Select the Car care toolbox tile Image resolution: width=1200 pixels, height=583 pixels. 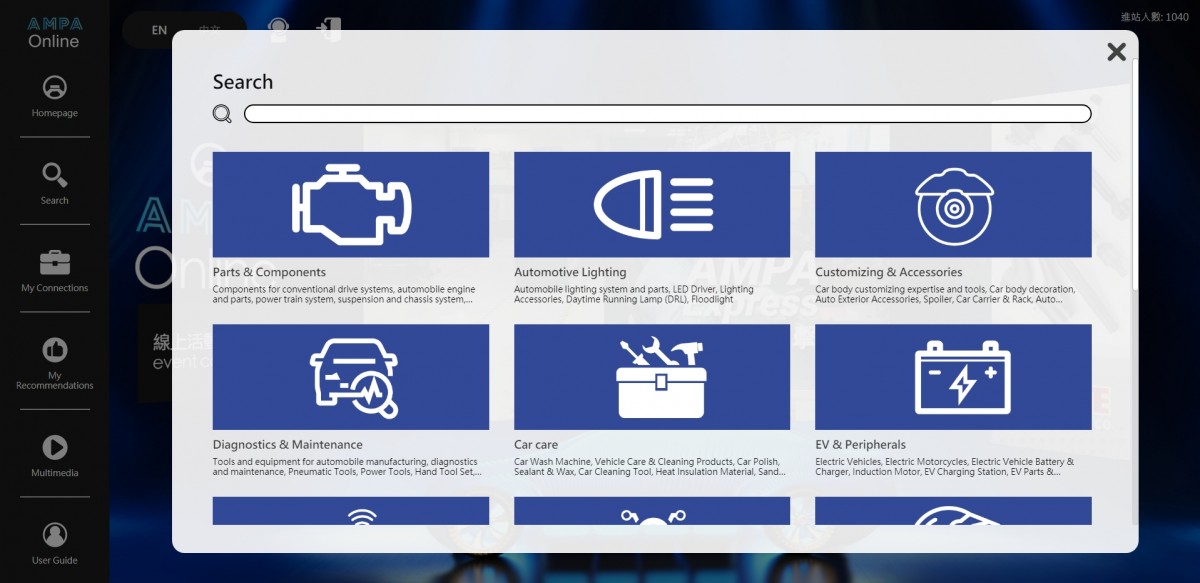[652, 377]
